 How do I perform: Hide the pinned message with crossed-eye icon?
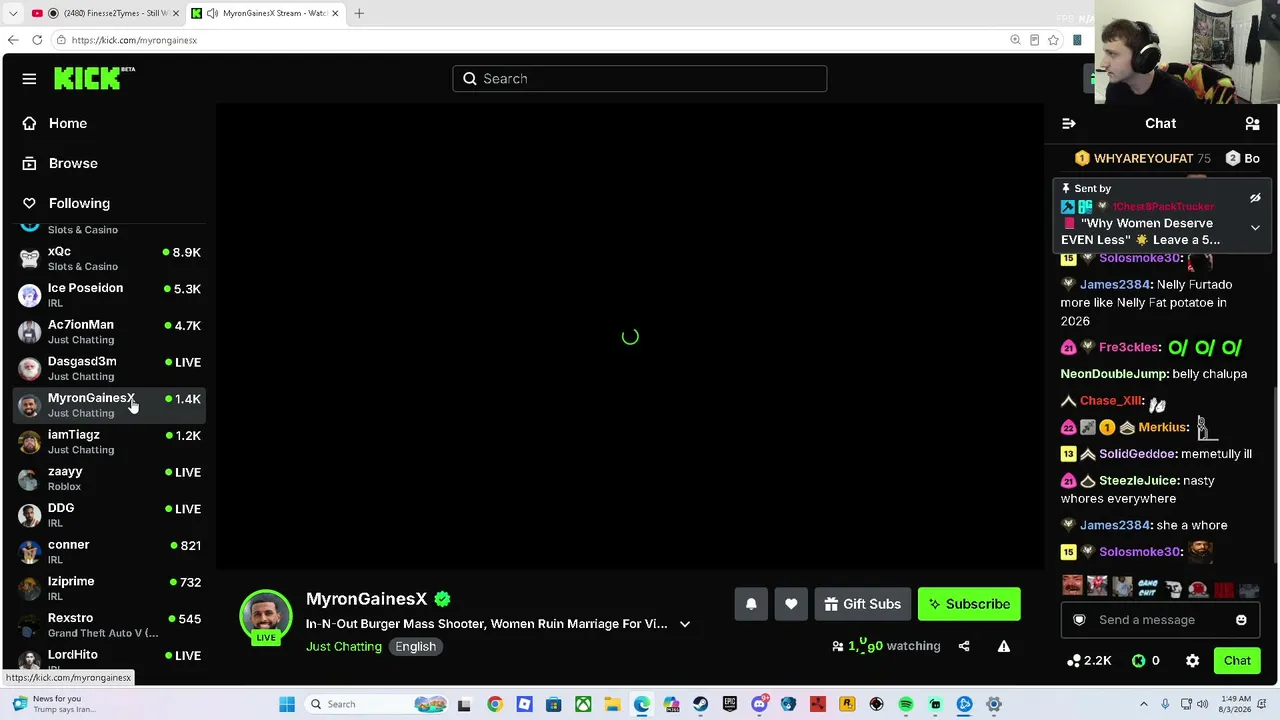coord(1255,198)
